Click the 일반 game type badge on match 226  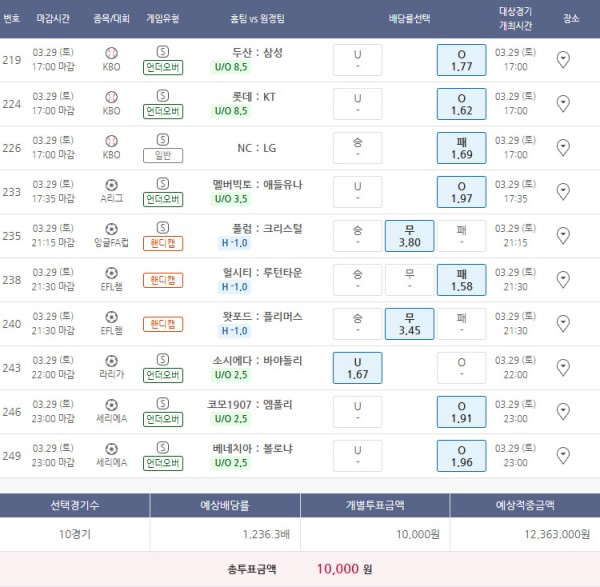click(x=163, y=155)
